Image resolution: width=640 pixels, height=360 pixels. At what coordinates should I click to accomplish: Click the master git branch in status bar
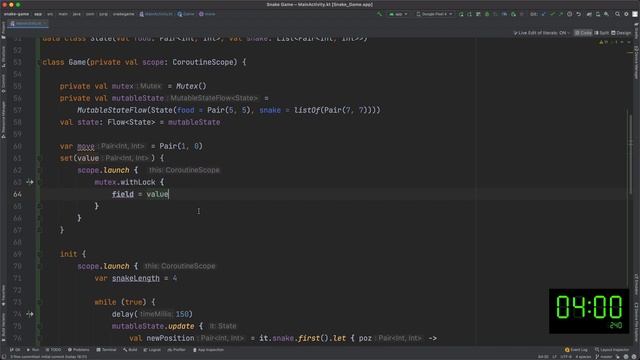click(603, 357)
